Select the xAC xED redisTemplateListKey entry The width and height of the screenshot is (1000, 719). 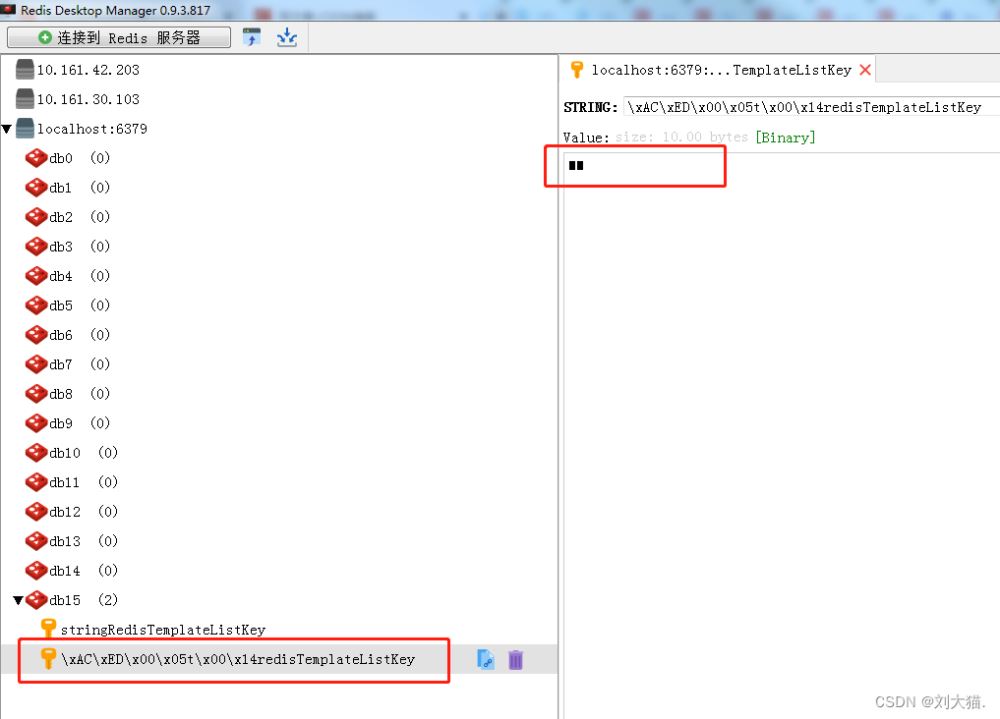pos(238,659)
